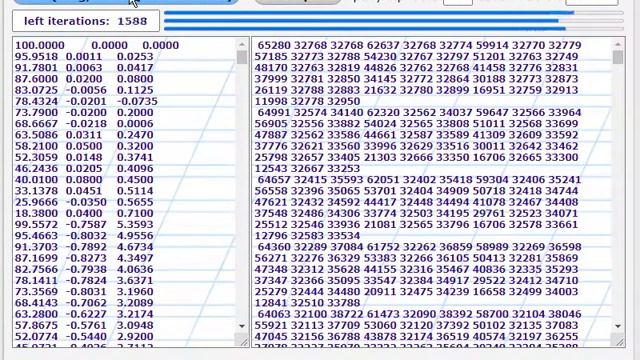Select value 58.2100 in left panel
Viewport: 640px width, 360px height.
tap(36, 146)
